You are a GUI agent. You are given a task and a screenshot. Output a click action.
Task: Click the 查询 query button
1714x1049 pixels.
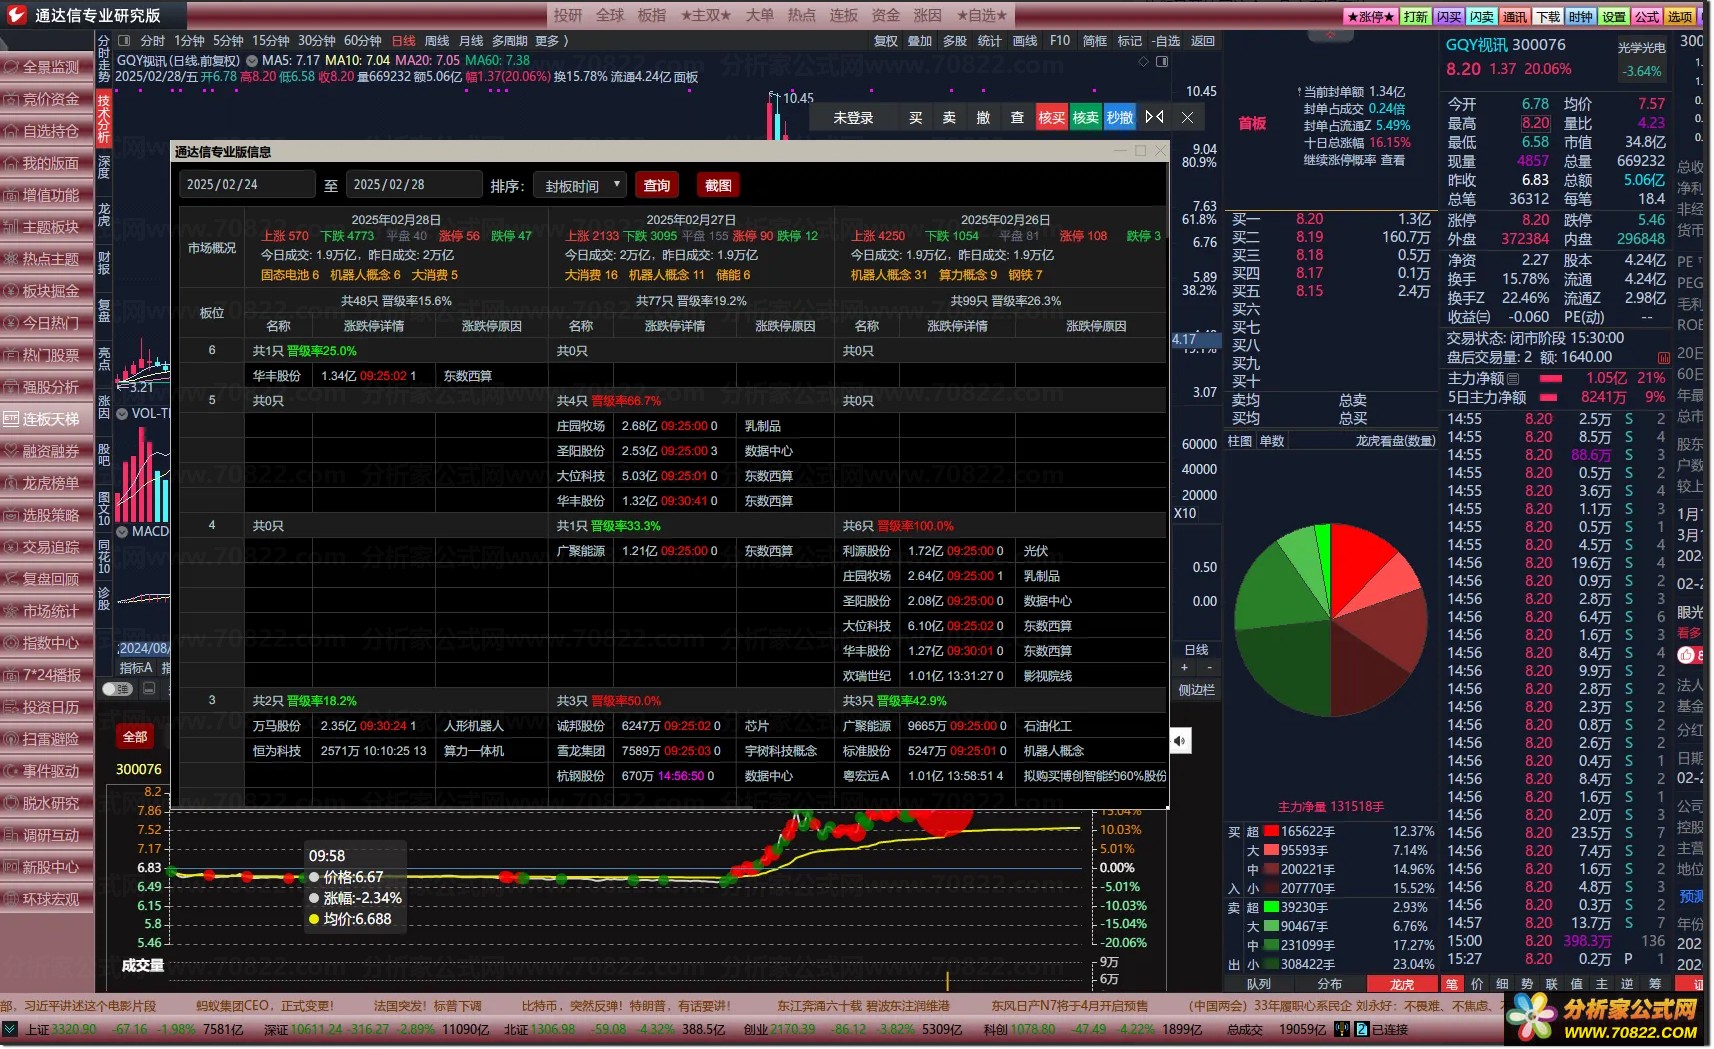(657, 186)
